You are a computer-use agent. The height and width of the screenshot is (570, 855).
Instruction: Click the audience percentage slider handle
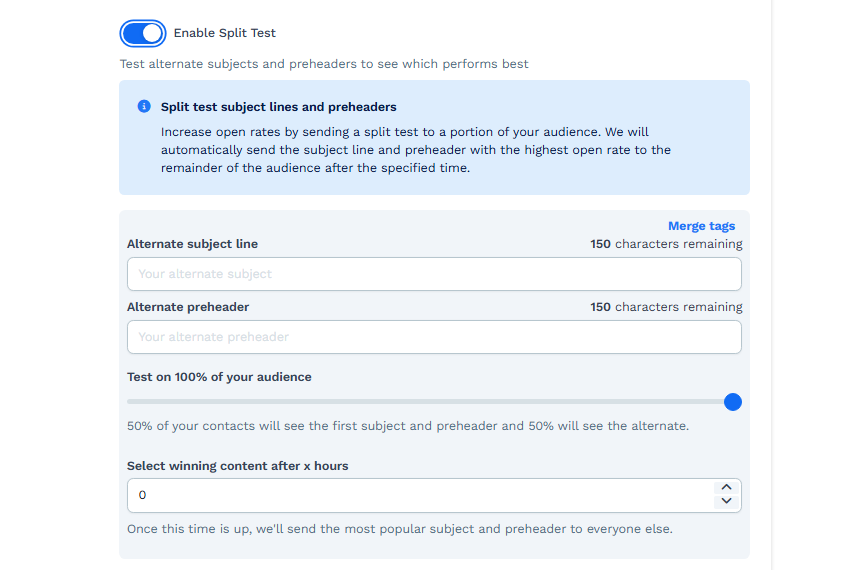point(732,402)
